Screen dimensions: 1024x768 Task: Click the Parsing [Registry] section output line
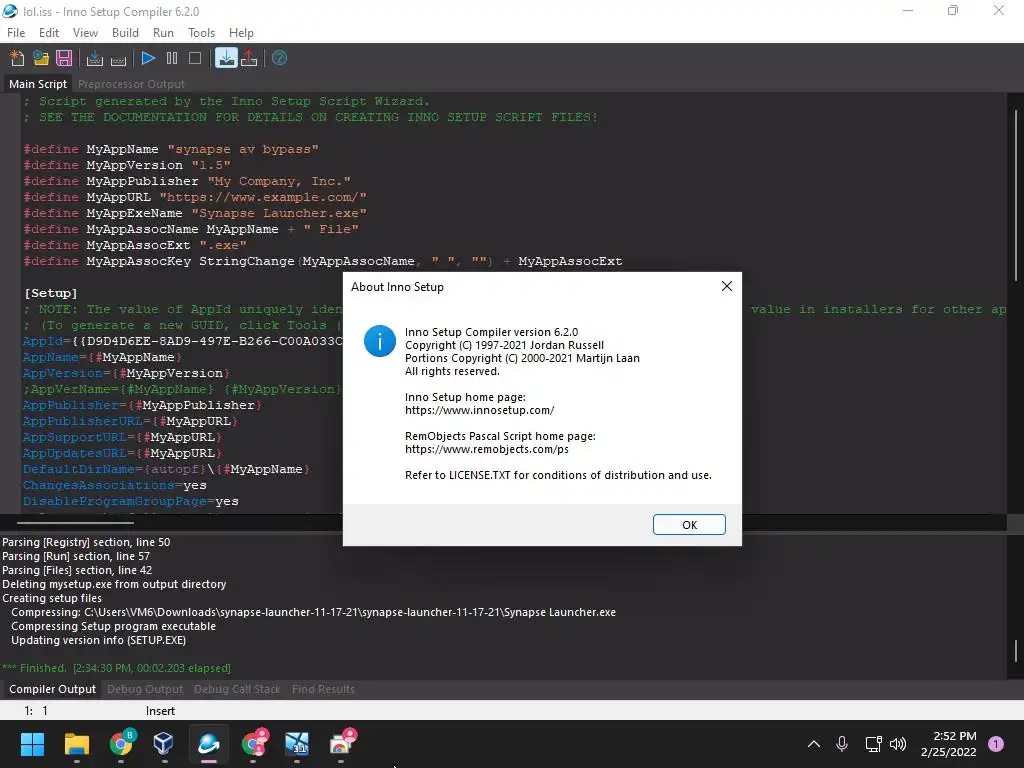point(86,542)
